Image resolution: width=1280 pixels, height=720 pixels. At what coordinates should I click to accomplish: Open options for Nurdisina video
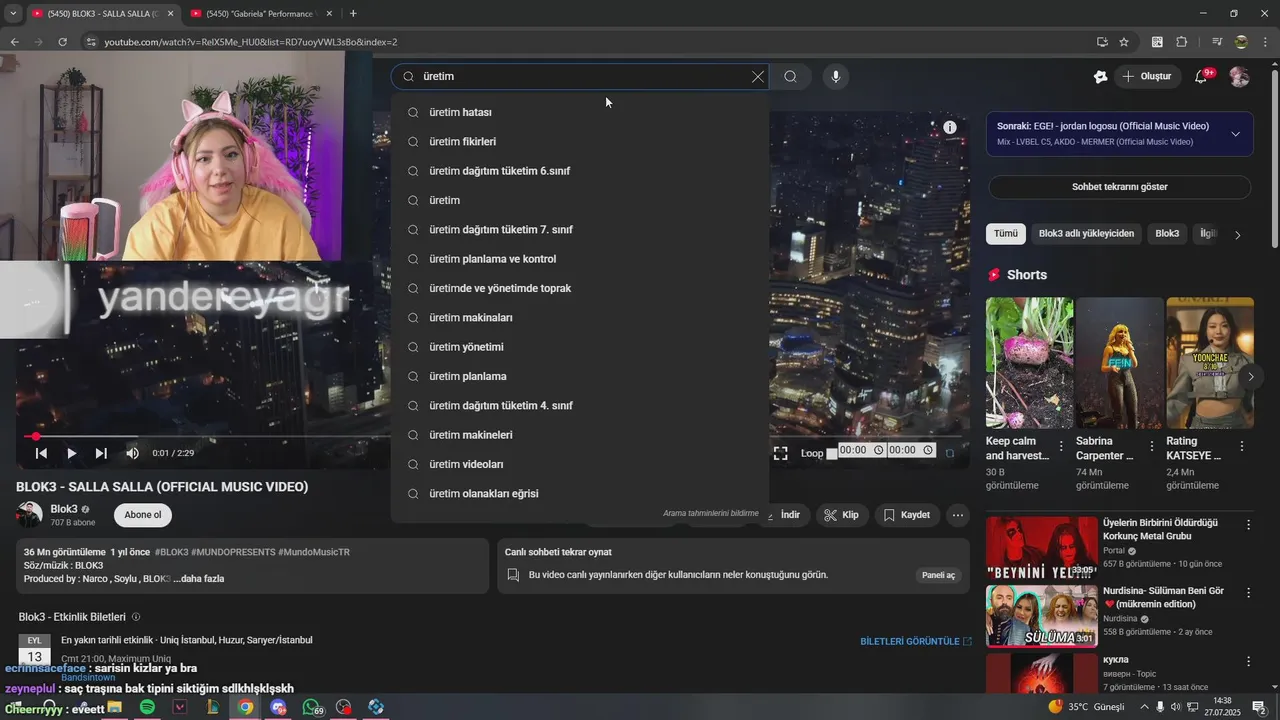(1248, 593)
